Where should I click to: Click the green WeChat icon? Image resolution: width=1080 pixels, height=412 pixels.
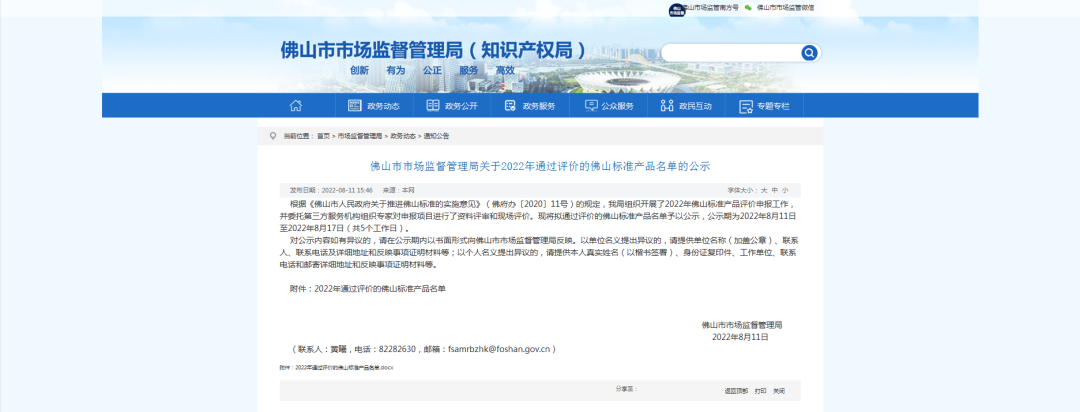749,8
